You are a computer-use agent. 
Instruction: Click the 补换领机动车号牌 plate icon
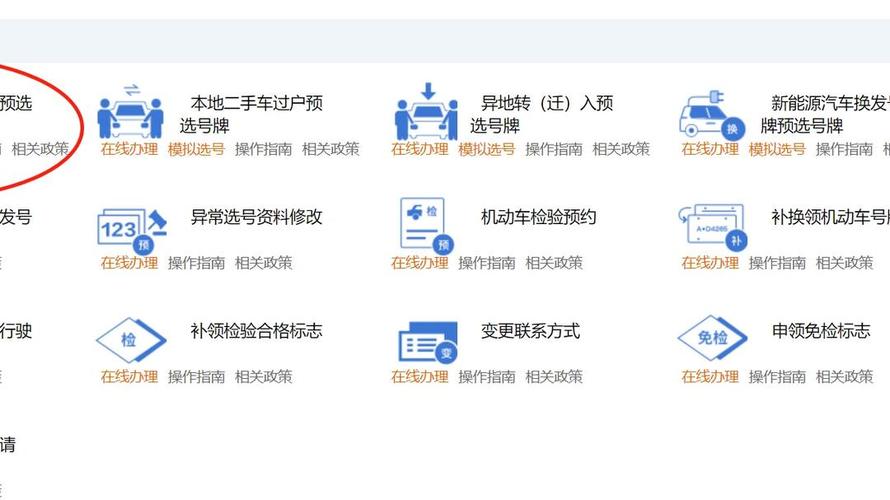tap(712, 226)
